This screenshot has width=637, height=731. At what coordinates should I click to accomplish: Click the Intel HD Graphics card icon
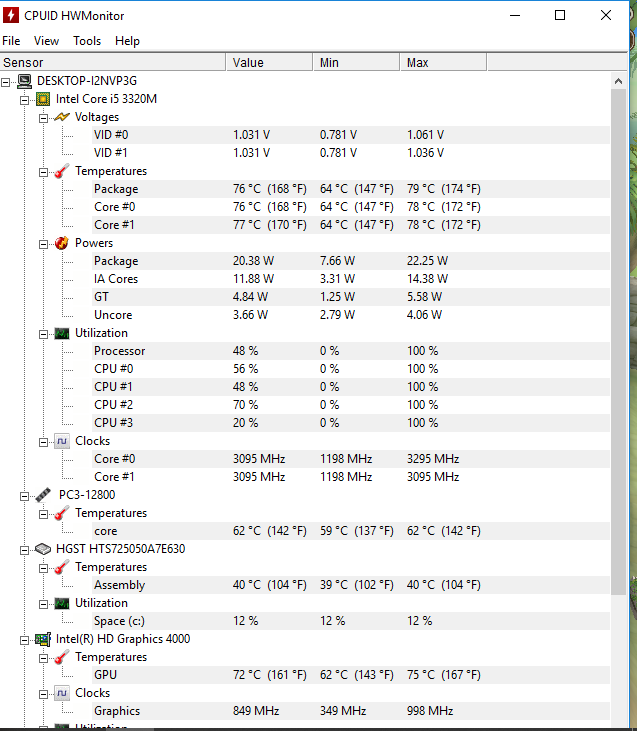pyautogui.click(x=43, y=639)
